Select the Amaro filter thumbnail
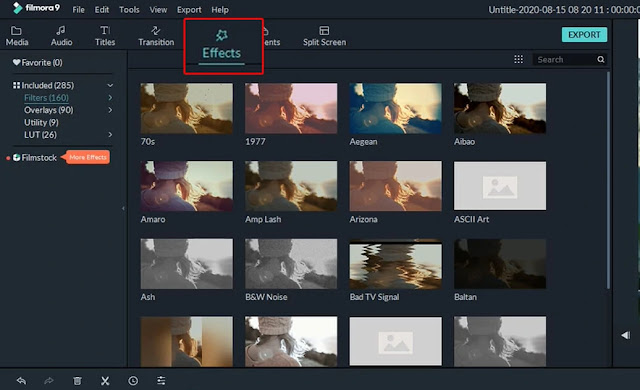Screen dimensions: 640x390 [x=187, y=186]
